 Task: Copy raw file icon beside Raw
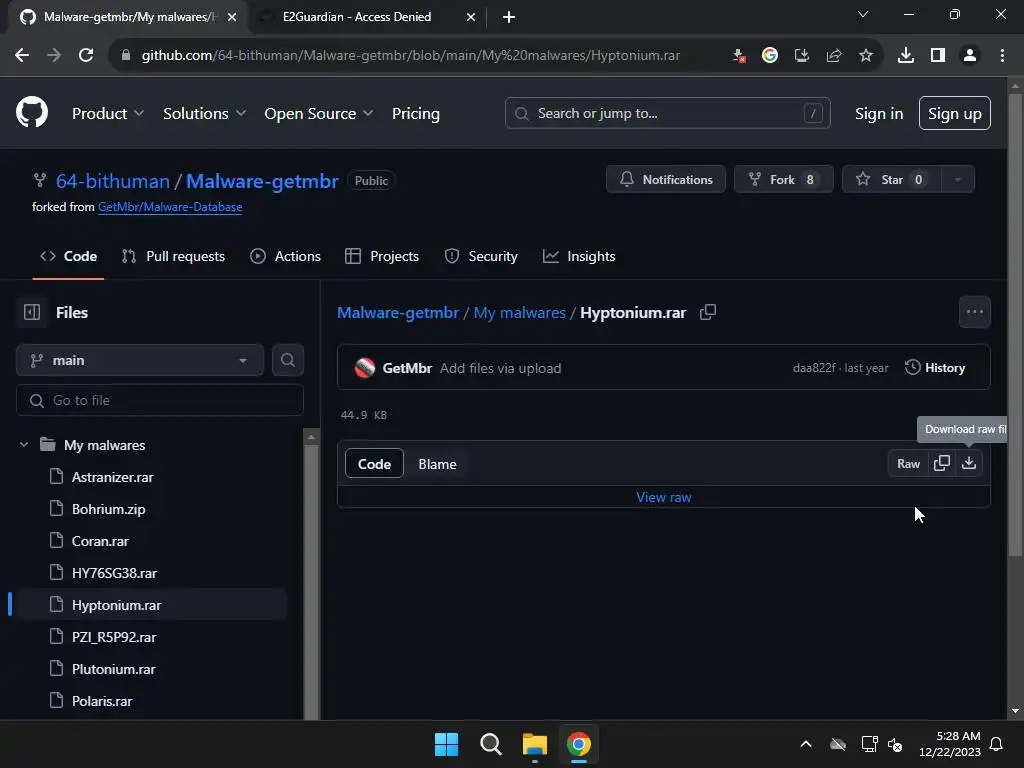(942, 463)
